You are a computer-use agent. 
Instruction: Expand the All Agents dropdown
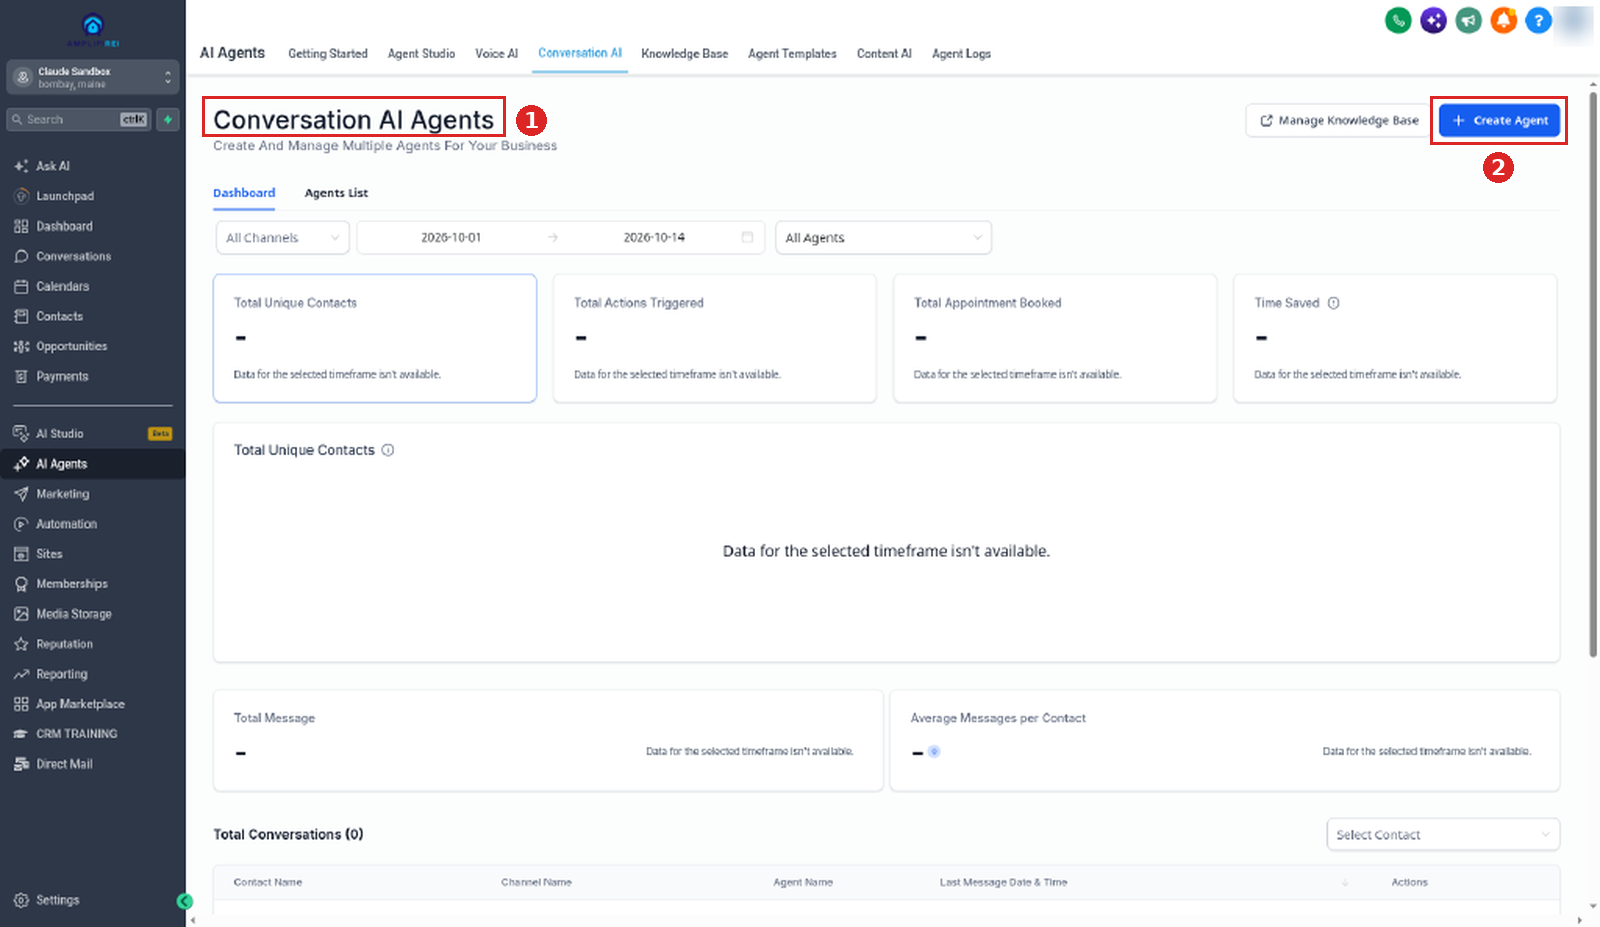(883, 238)
